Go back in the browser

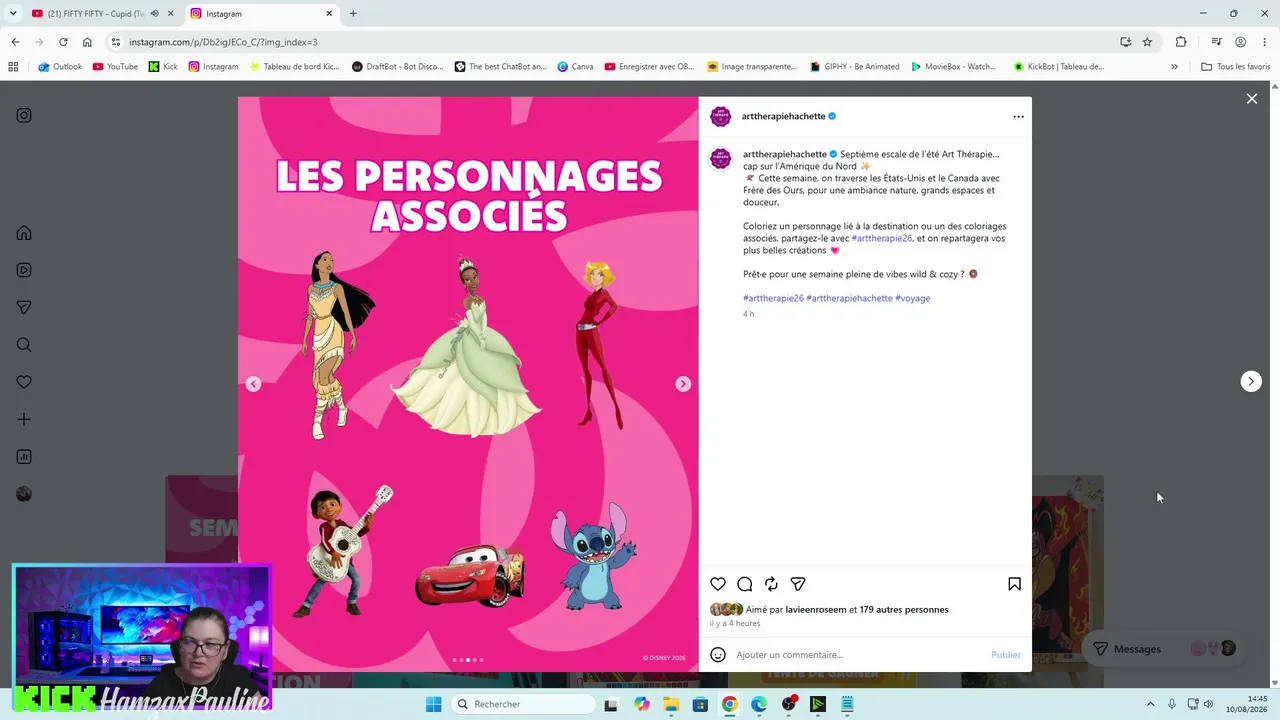(15, 42)
